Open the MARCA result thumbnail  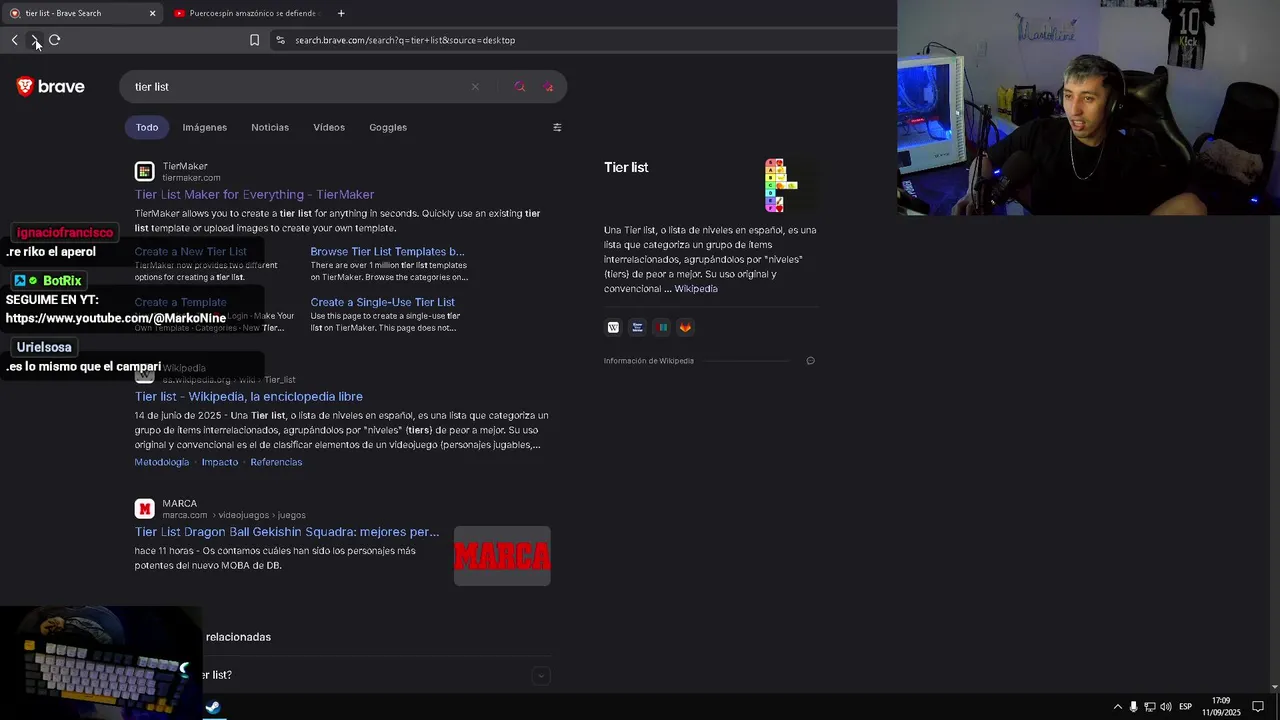coord(502,556)
